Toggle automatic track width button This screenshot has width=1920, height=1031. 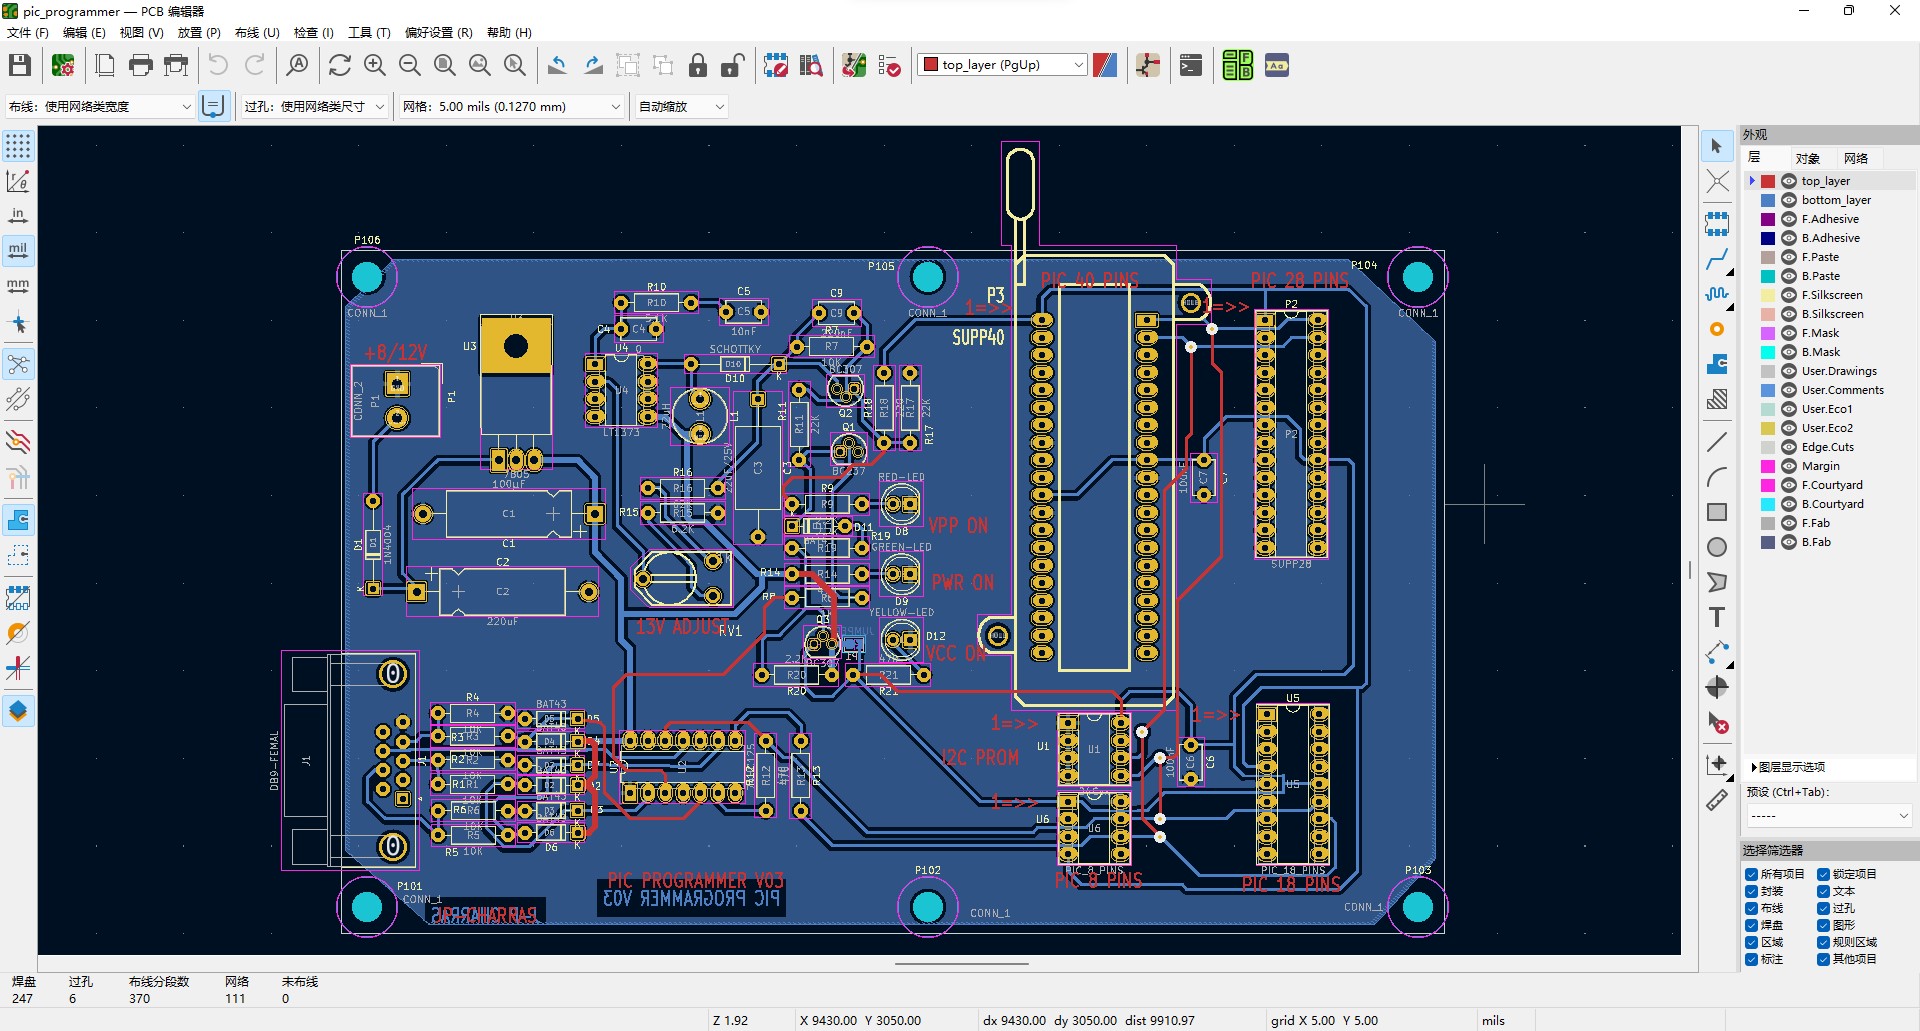(213, 106)
